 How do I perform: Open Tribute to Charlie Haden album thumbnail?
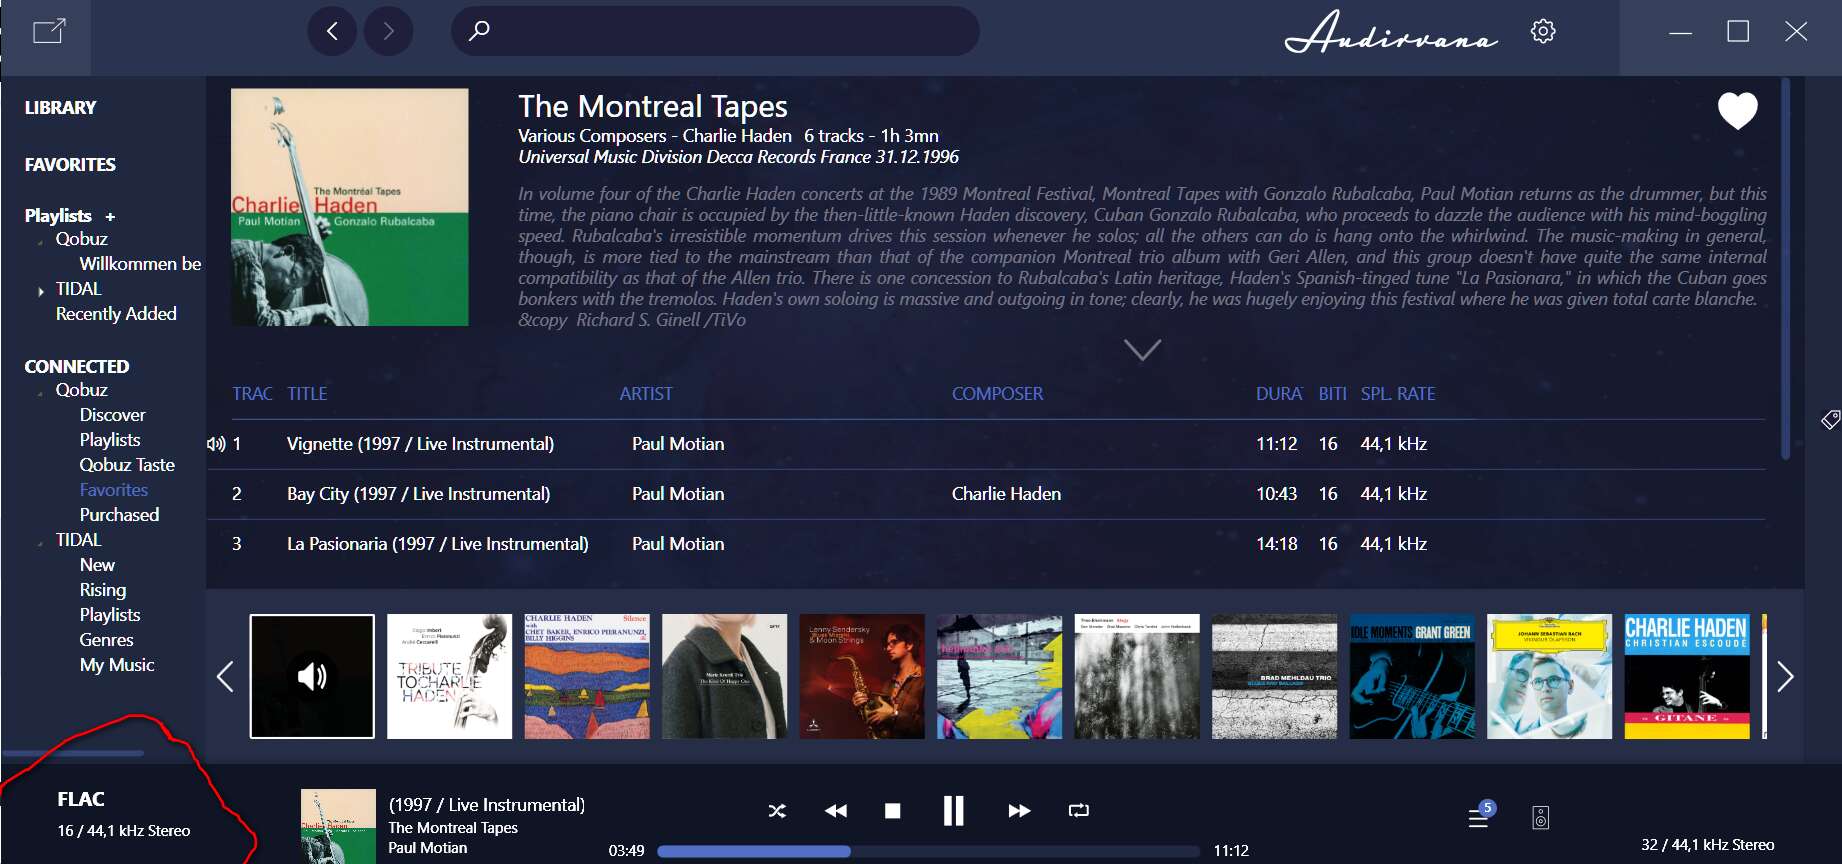449,676
